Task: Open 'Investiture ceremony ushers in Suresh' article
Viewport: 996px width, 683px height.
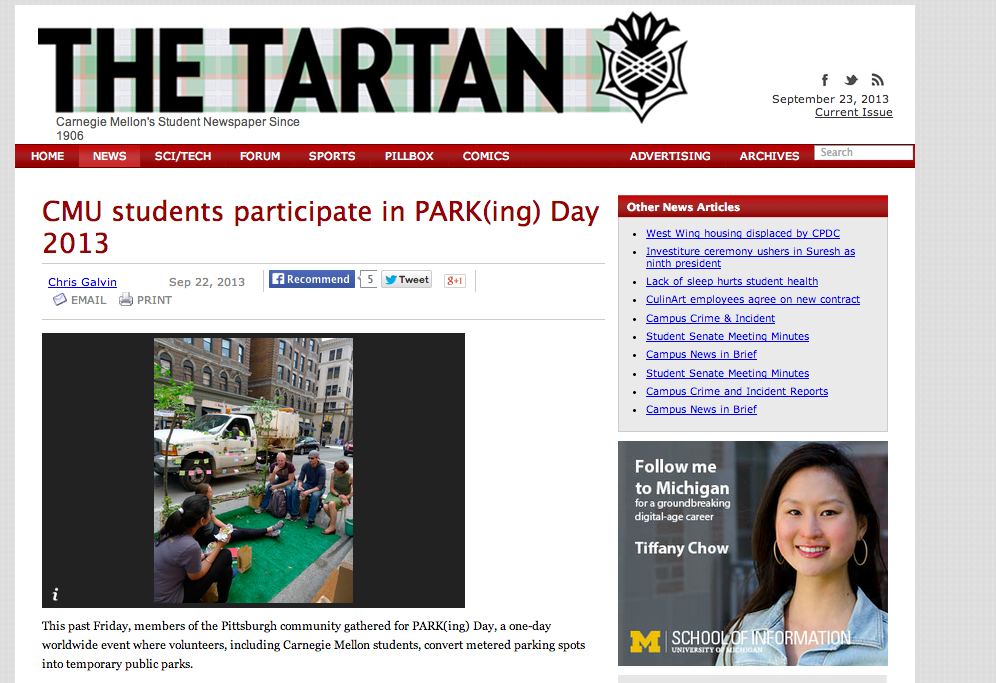Action: [750, 257]
